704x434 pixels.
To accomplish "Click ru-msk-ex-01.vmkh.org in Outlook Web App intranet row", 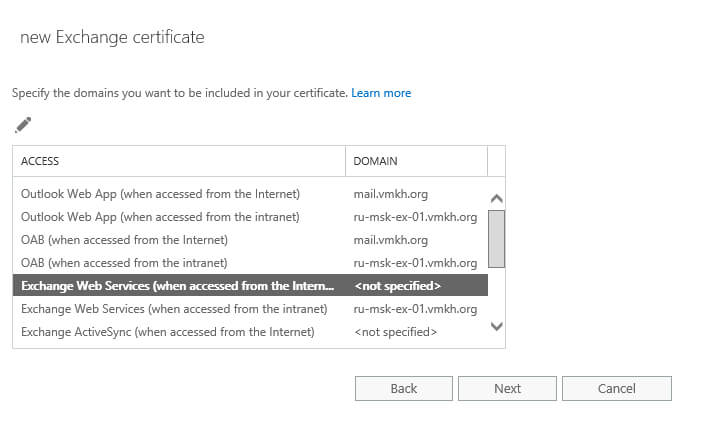I will coord(415,217).
